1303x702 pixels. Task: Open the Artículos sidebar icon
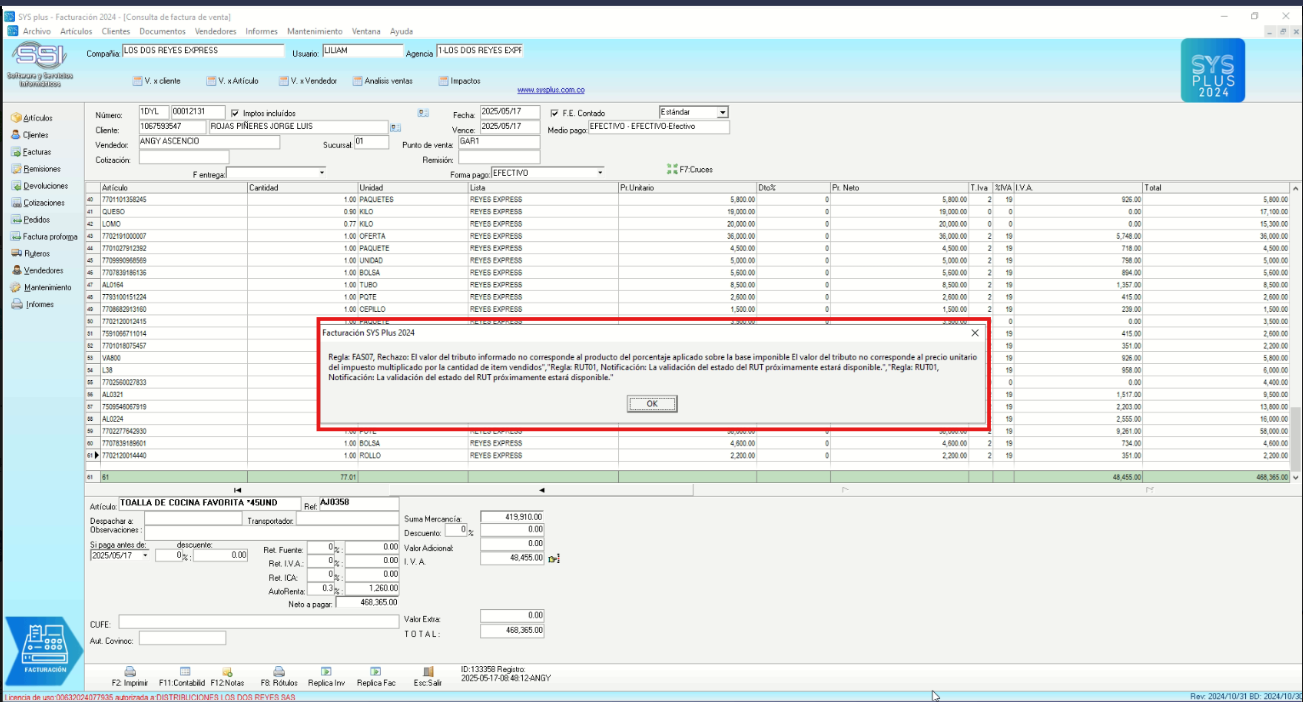point(16,118)
